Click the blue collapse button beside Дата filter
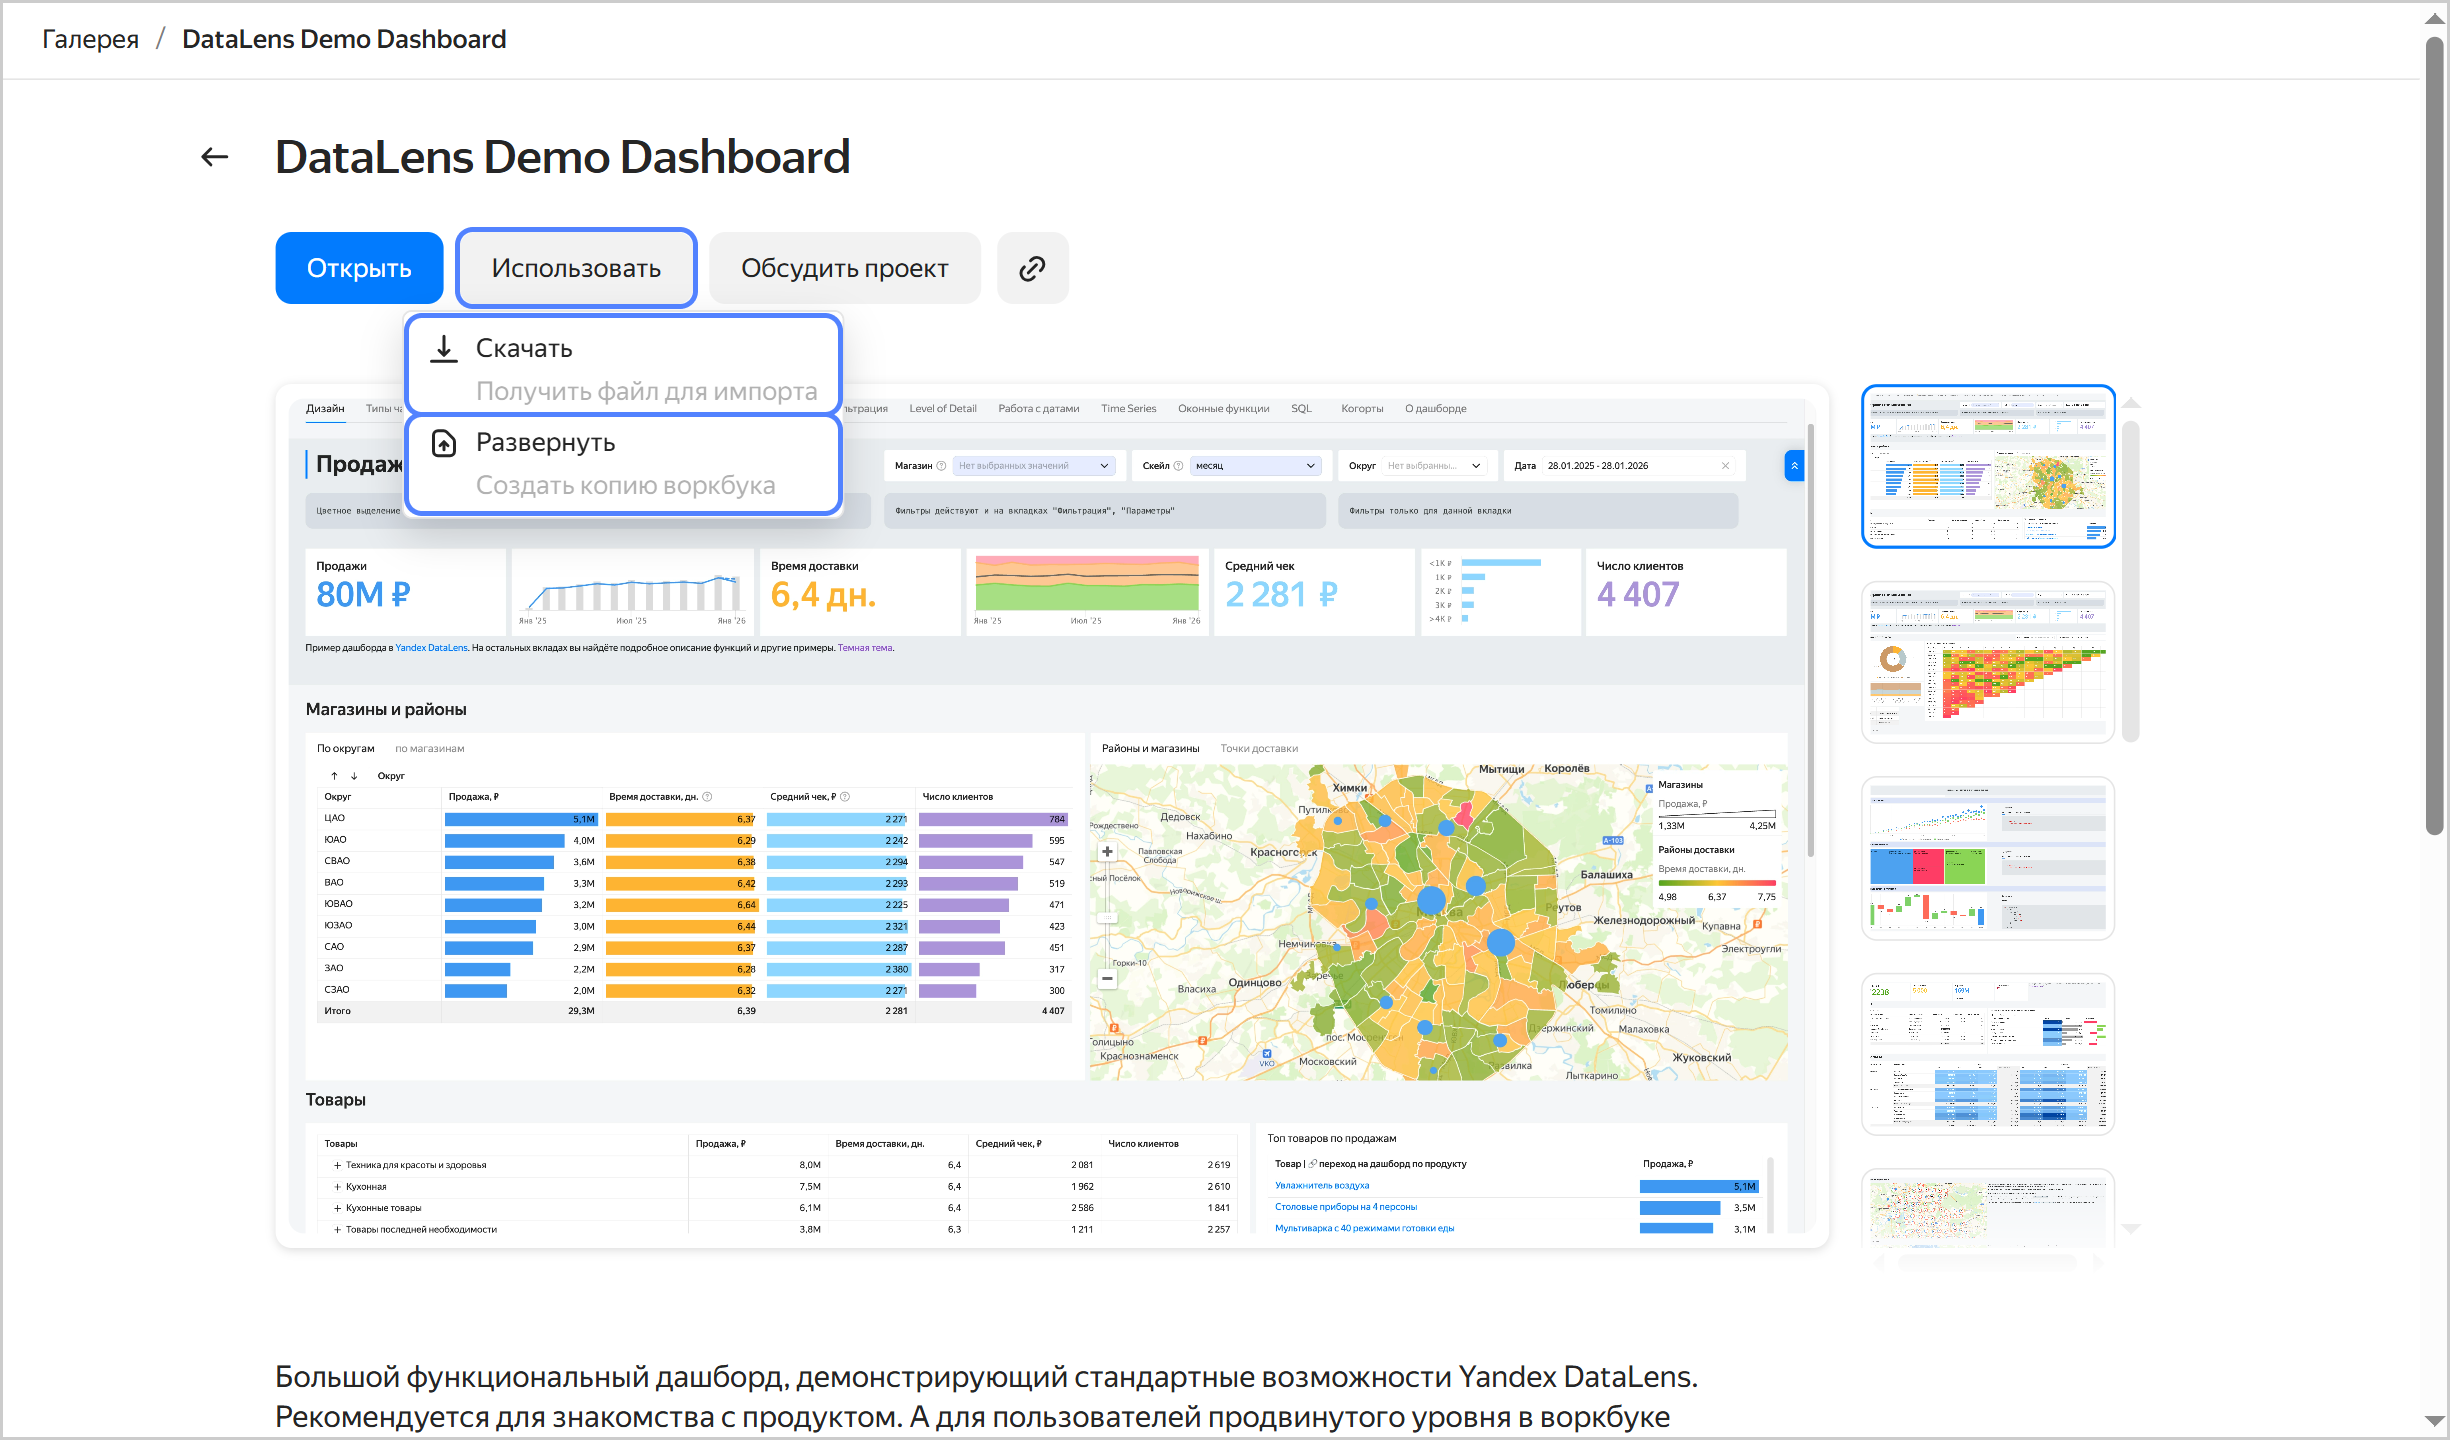The height and width of the screenshot is (1440, 2450). 1794,466
